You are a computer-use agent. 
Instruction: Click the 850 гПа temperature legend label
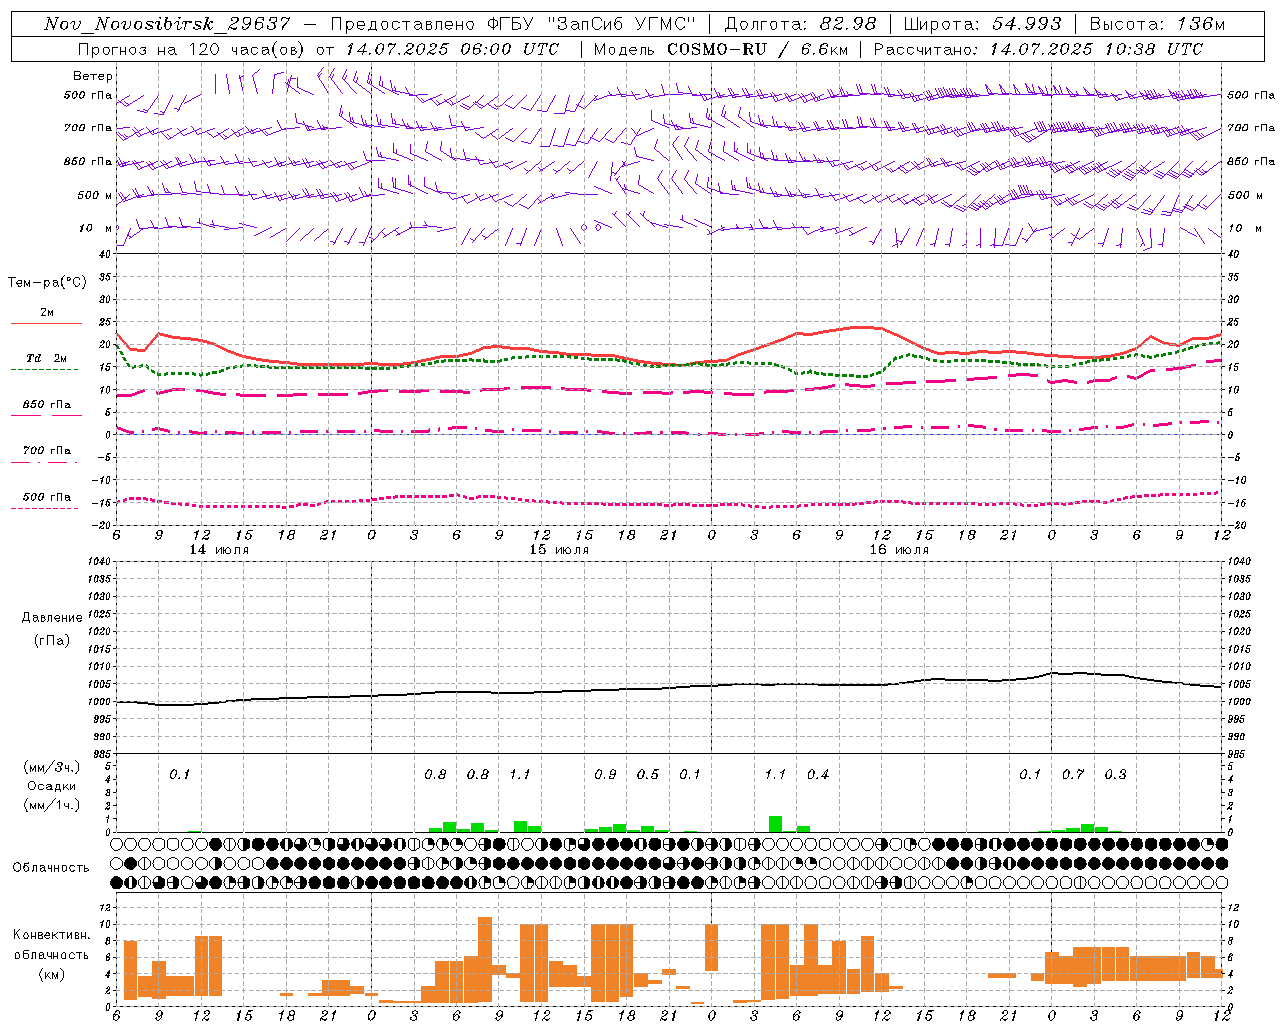click(x=47, y=405)
